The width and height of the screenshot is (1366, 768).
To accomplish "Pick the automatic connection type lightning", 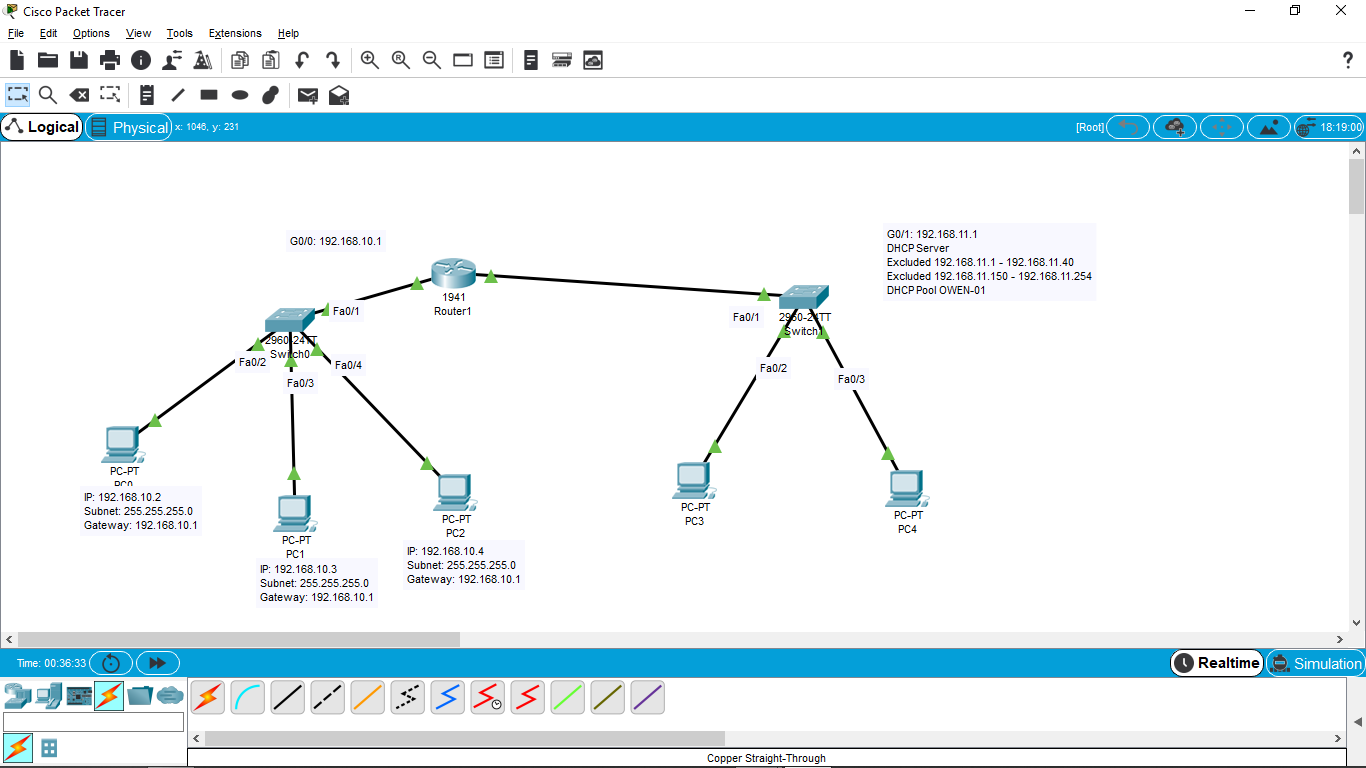I will click(x=208, y=697).
